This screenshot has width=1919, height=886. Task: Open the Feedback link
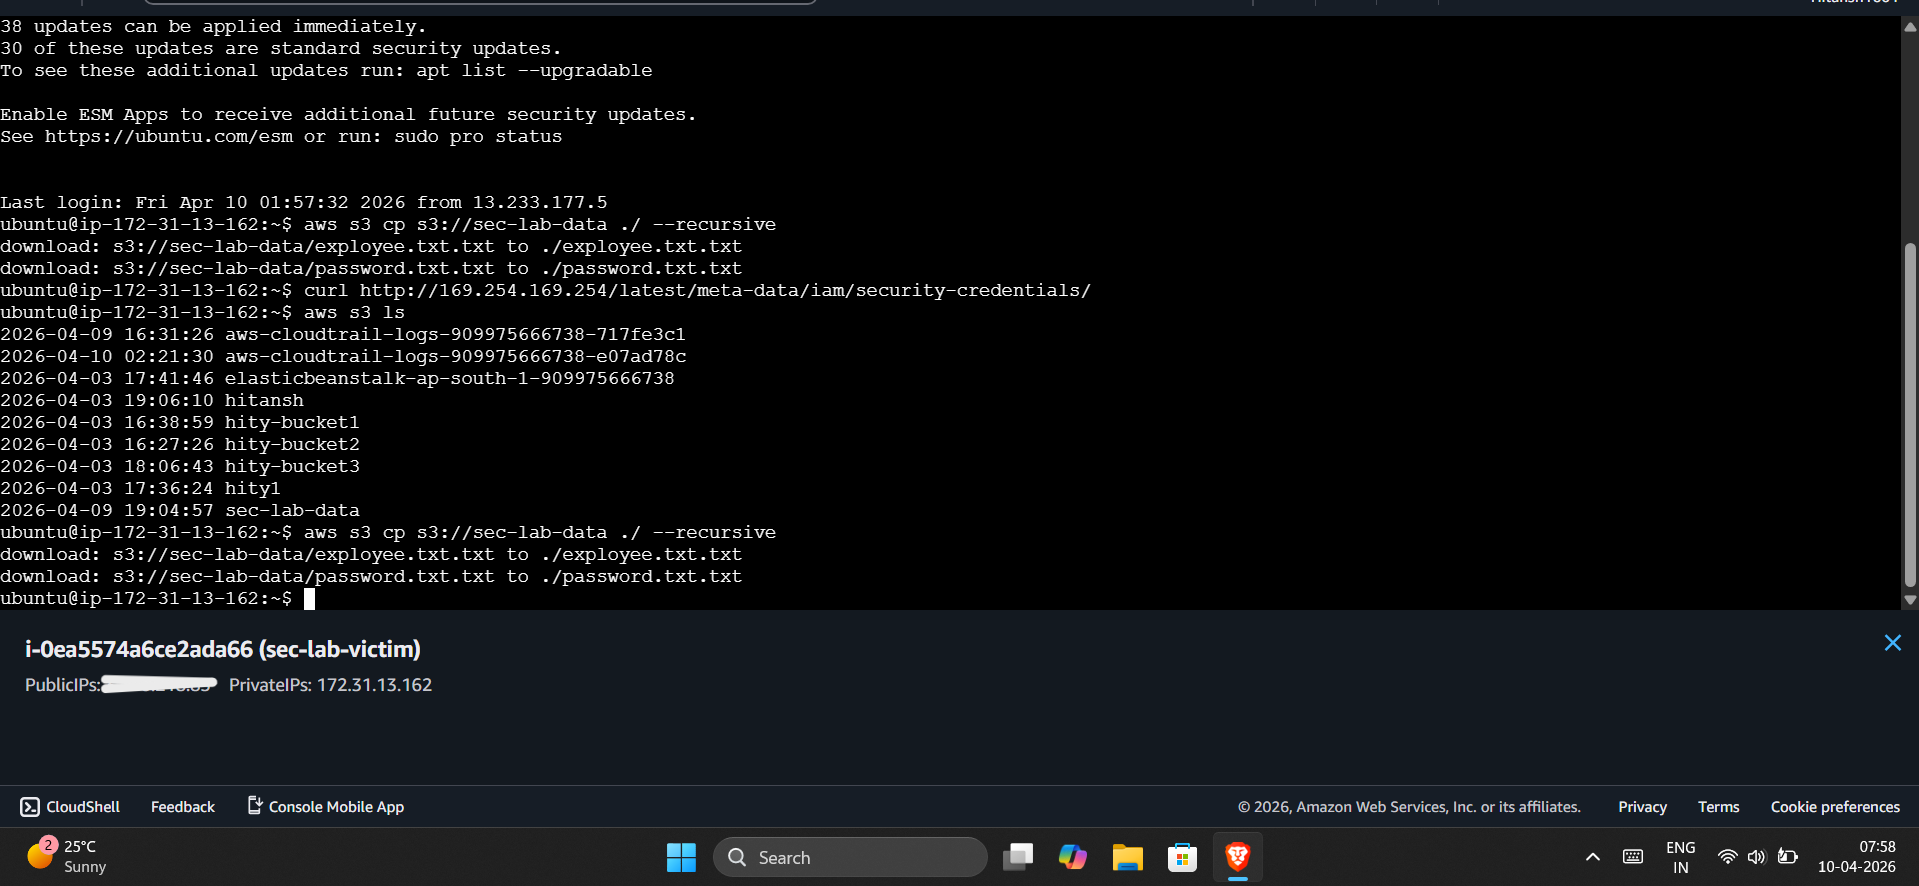(x=183, y=807)
